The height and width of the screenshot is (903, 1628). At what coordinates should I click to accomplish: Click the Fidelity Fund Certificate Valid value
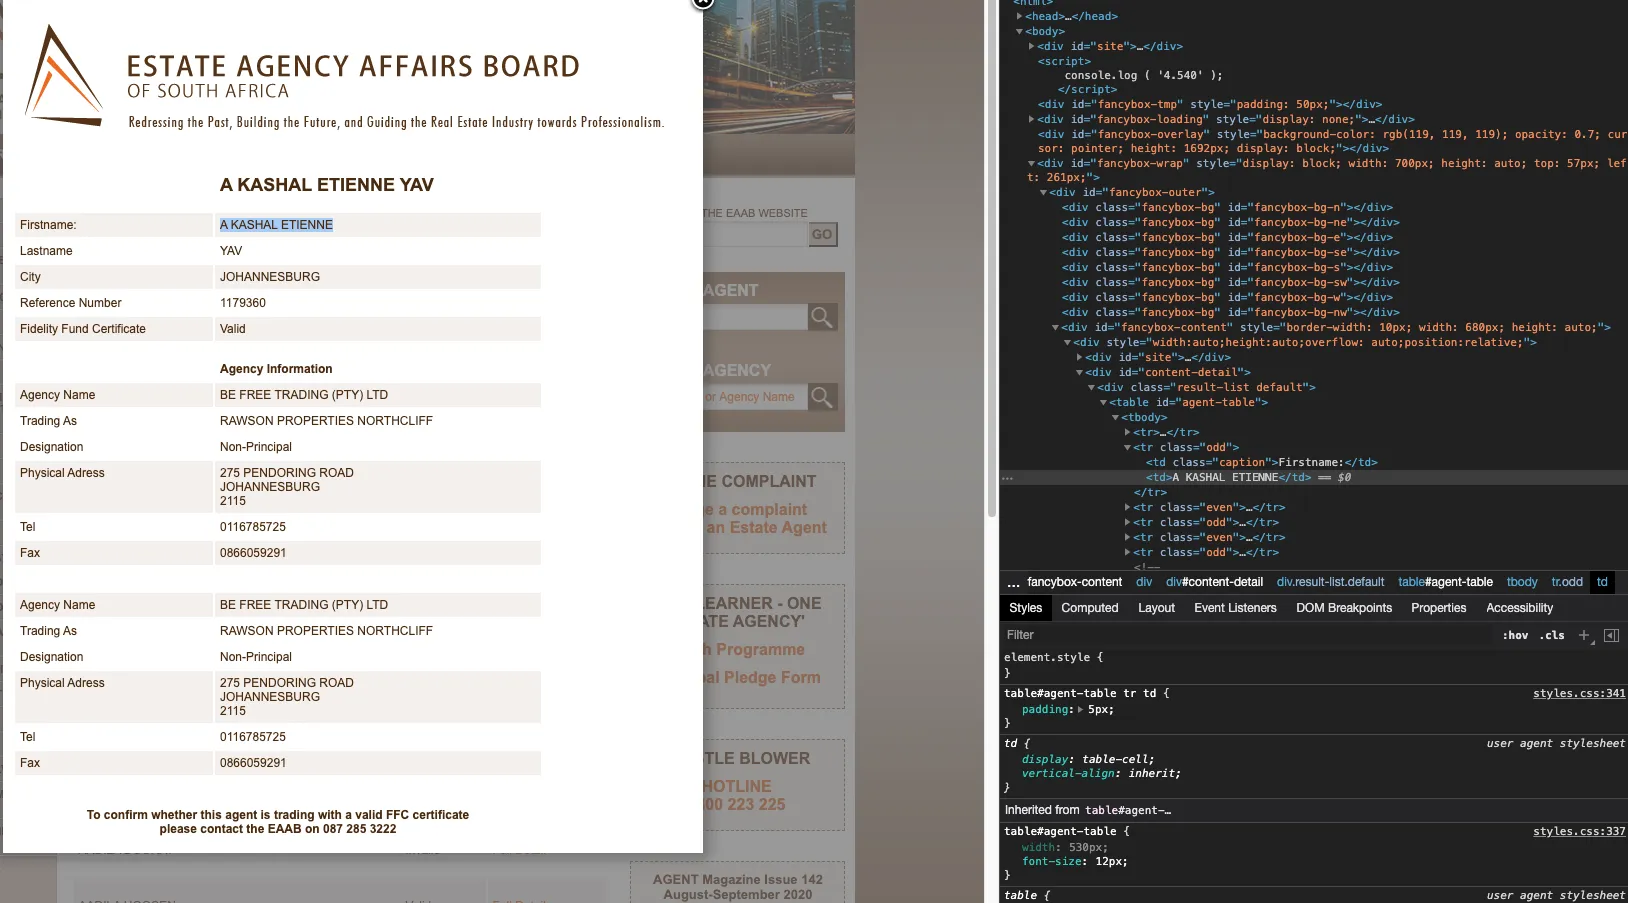[232, 329]
